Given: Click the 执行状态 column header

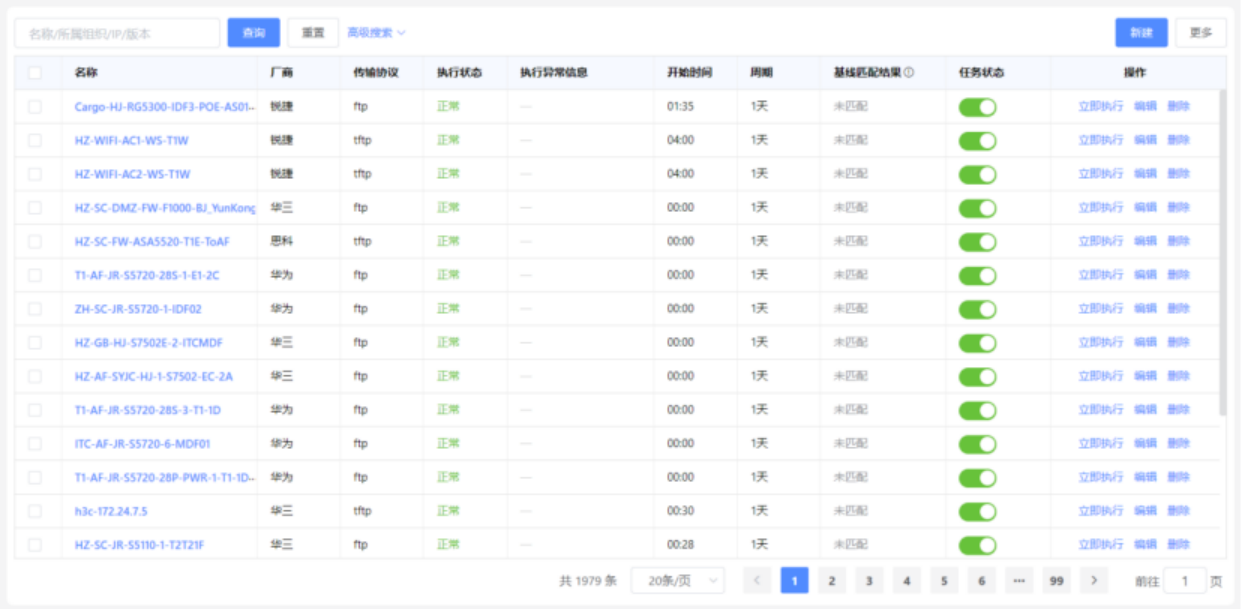Looking at the screenshot, I should (x=459, y=73).
